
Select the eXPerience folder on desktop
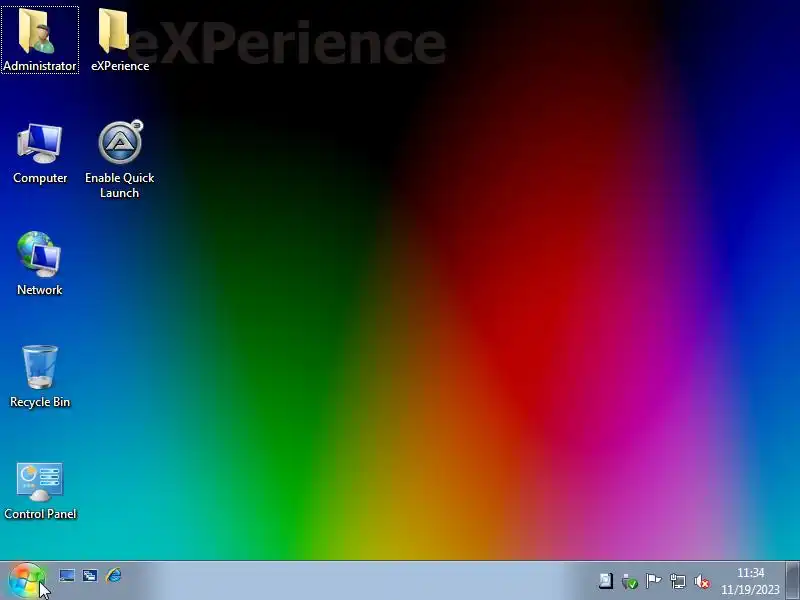[x=120, y=40]
